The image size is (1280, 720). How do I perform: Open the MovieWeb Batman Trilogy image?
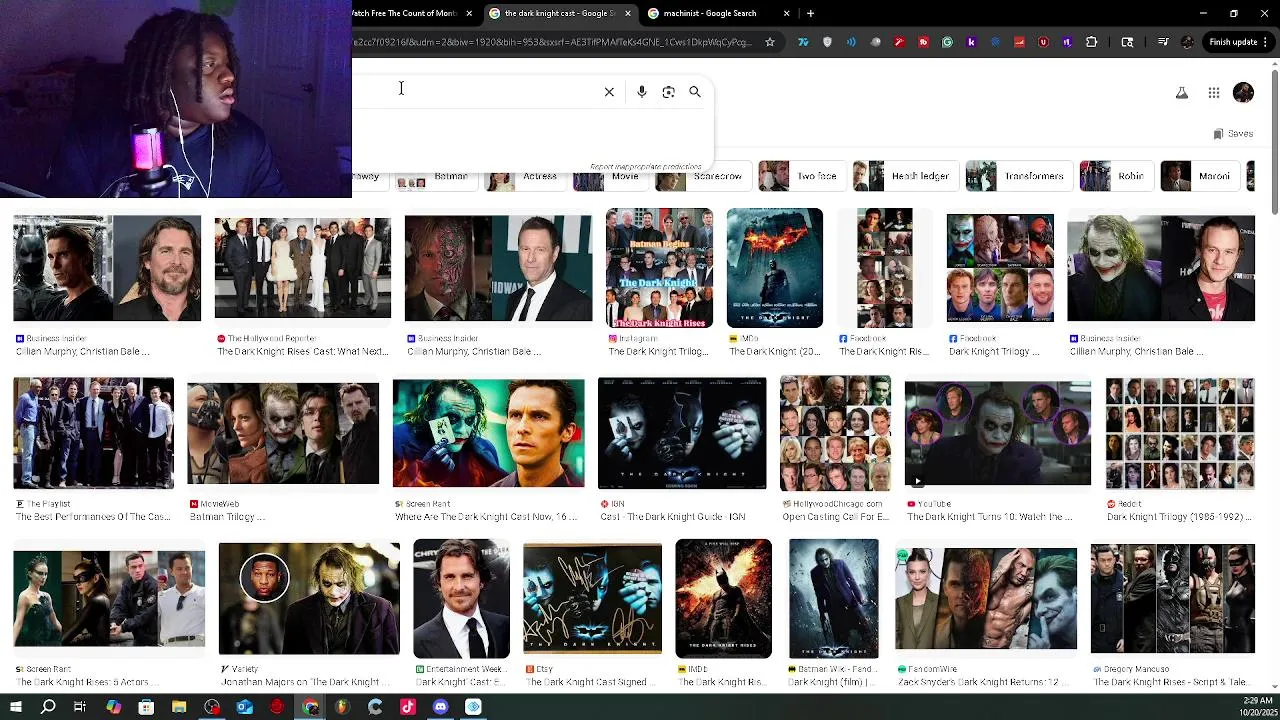pos(283,433)
